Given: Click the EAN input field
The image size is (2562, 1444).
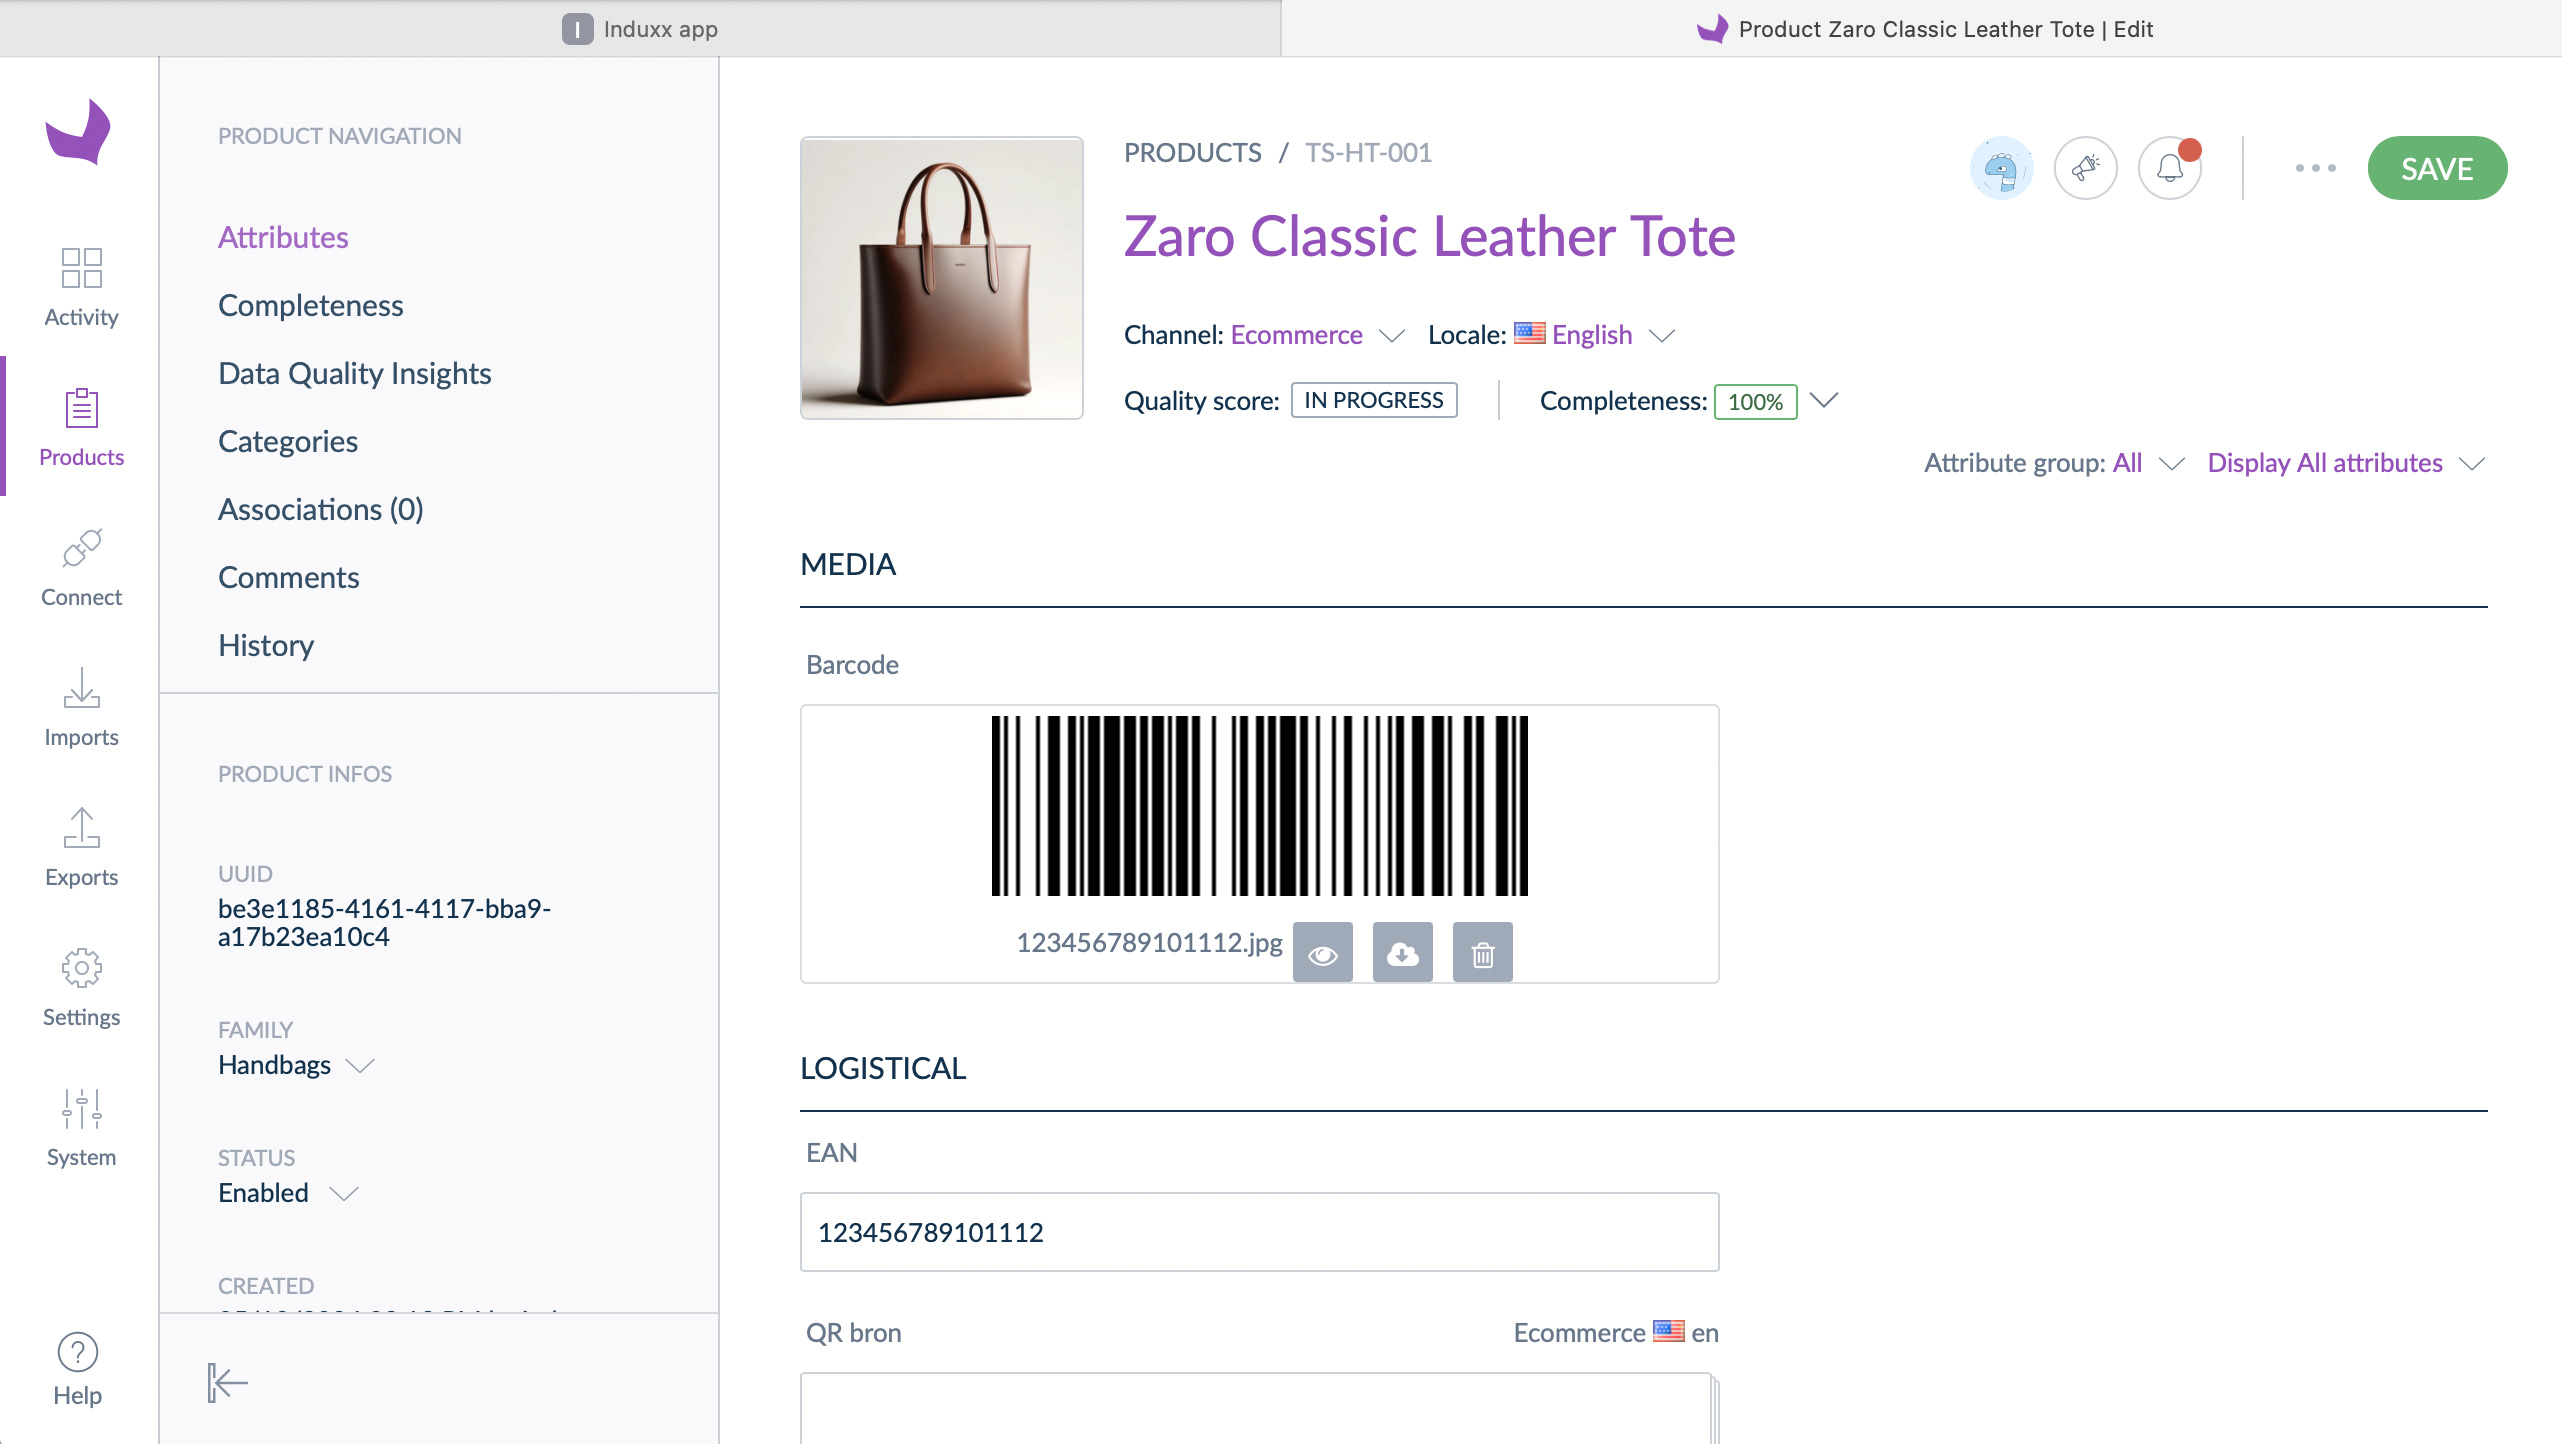Looking at the screenshot, I should [x=1258, y=1231].
